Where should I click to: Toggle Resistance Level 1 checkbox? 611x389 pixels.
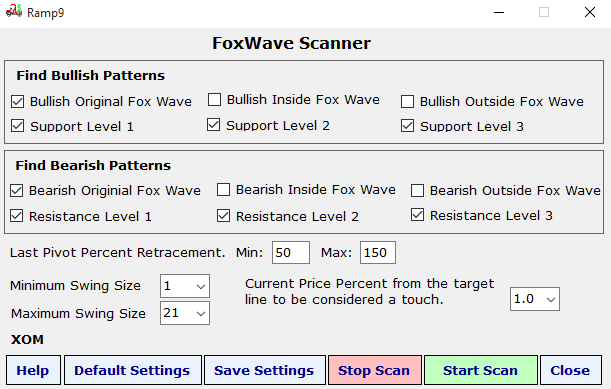pyautogui.click(x=17, y=216)
